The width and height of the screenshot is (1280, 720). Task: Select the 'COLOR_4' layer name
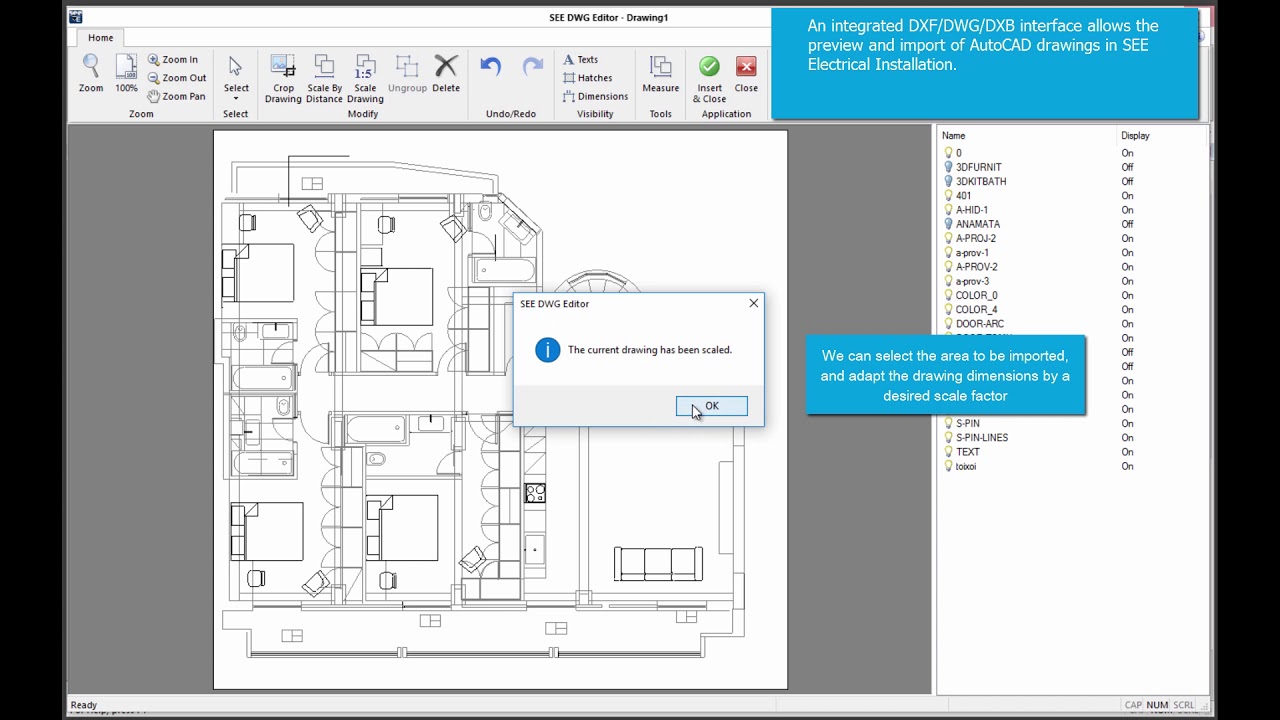[x=976, y=310]
